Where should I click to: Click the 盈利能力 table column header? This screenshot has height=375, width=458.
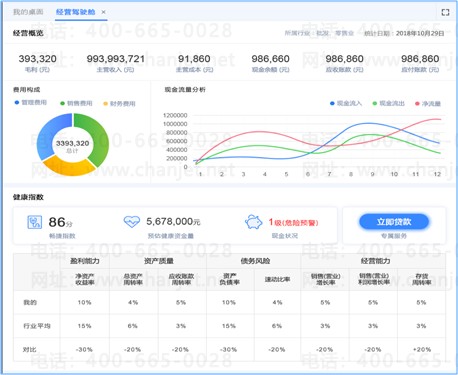pyautogui.click(x=85, y=261)
